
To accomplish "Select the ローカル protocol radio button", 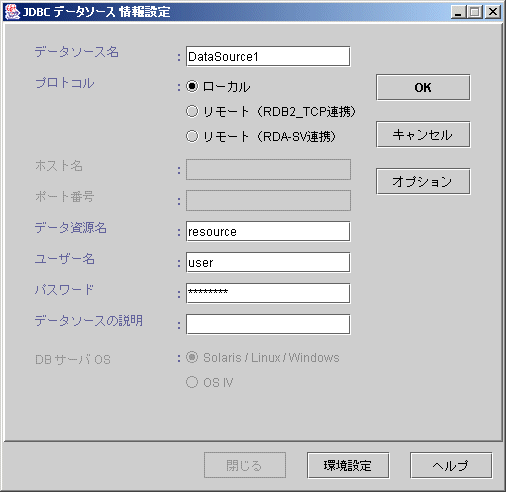I will tap(192, 86).
